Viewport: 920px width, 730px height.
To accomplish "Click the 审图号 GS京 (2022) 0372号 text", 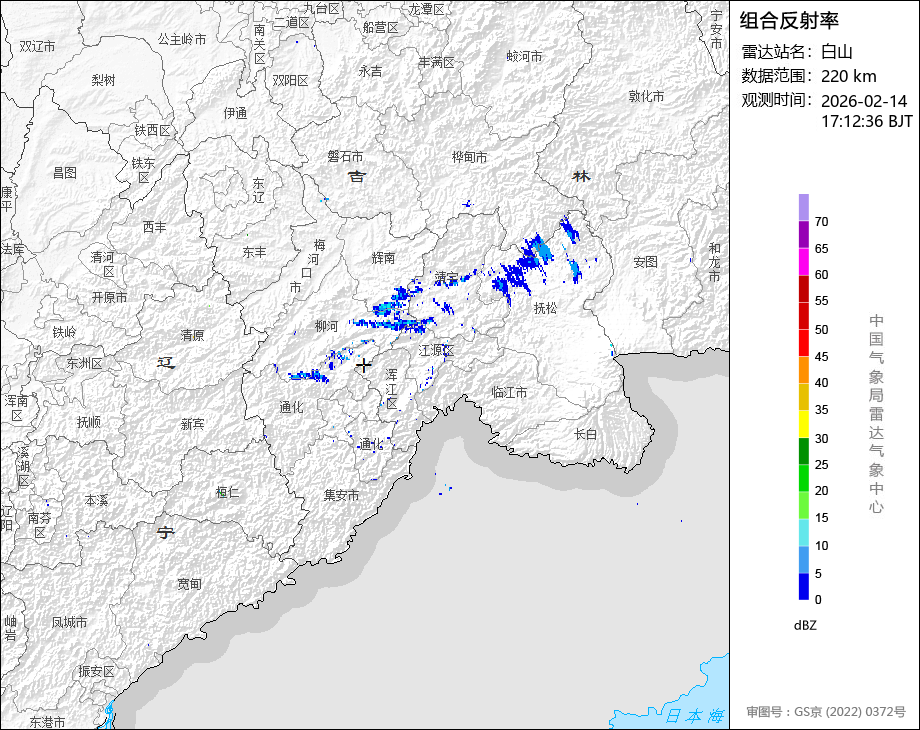I will tap(826, 712).
